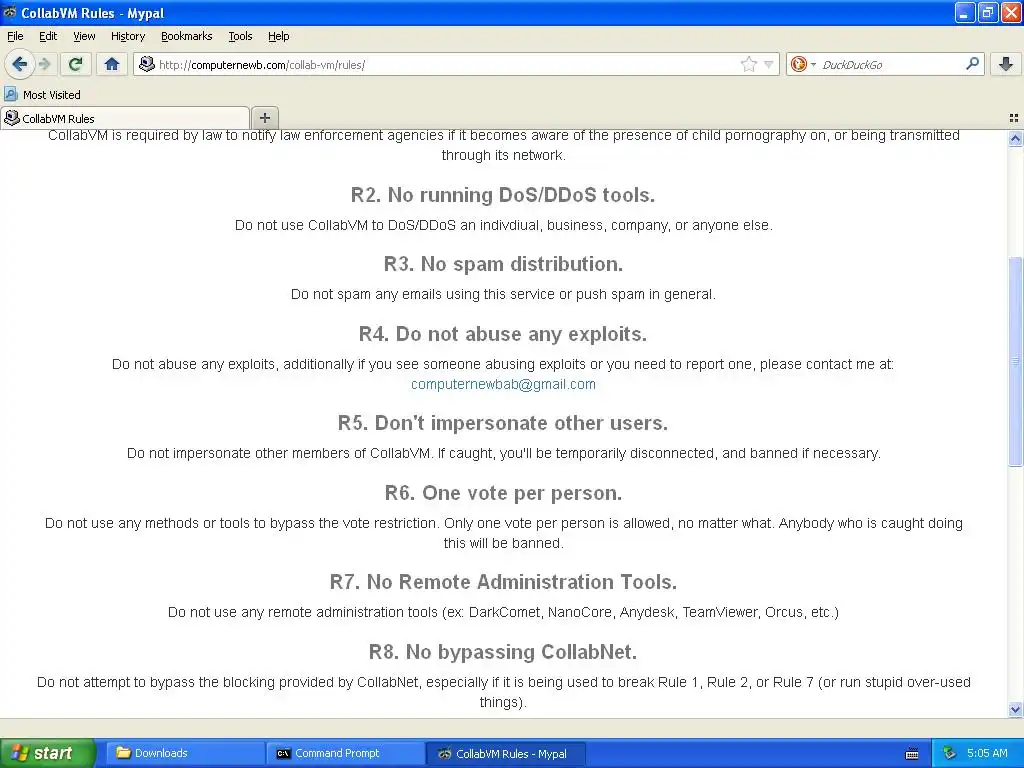Viewport: 1024px width, 768px height.
Task: Open the File menu
Action: (x=15, y=37)
